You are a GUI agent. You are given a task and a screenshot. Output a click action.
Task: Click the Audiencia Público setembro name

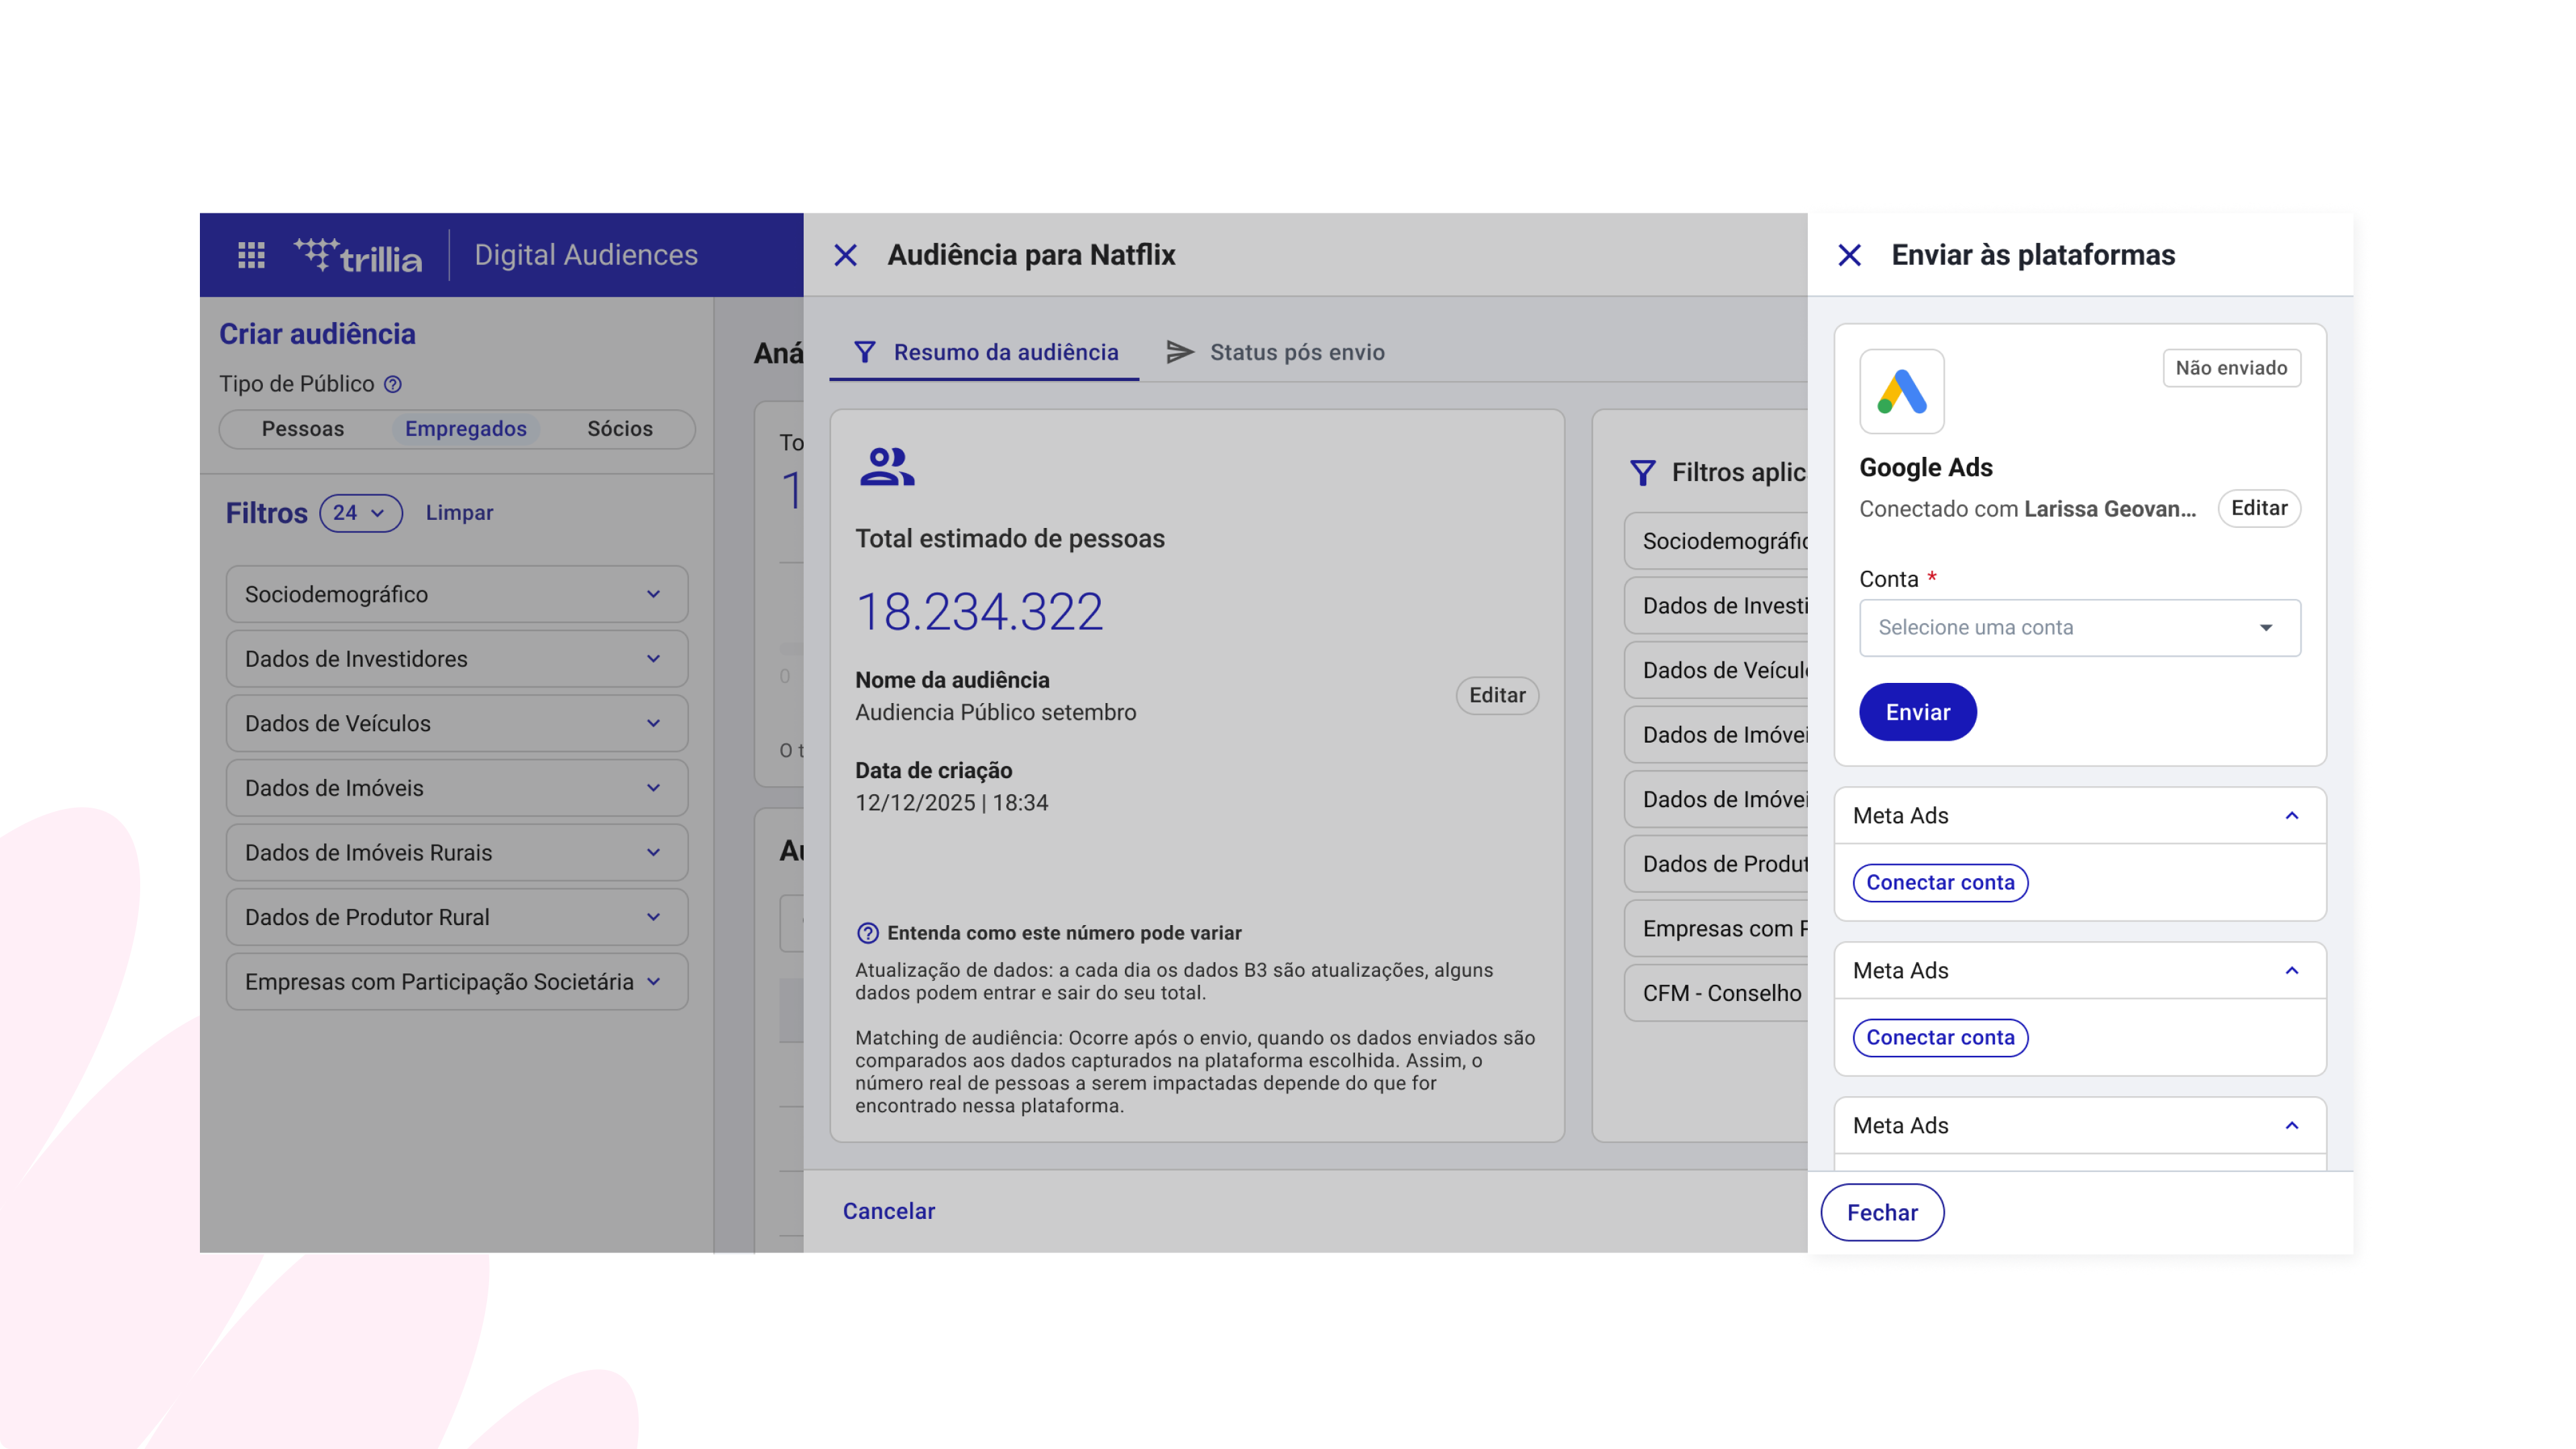click(x=996, y=713)
